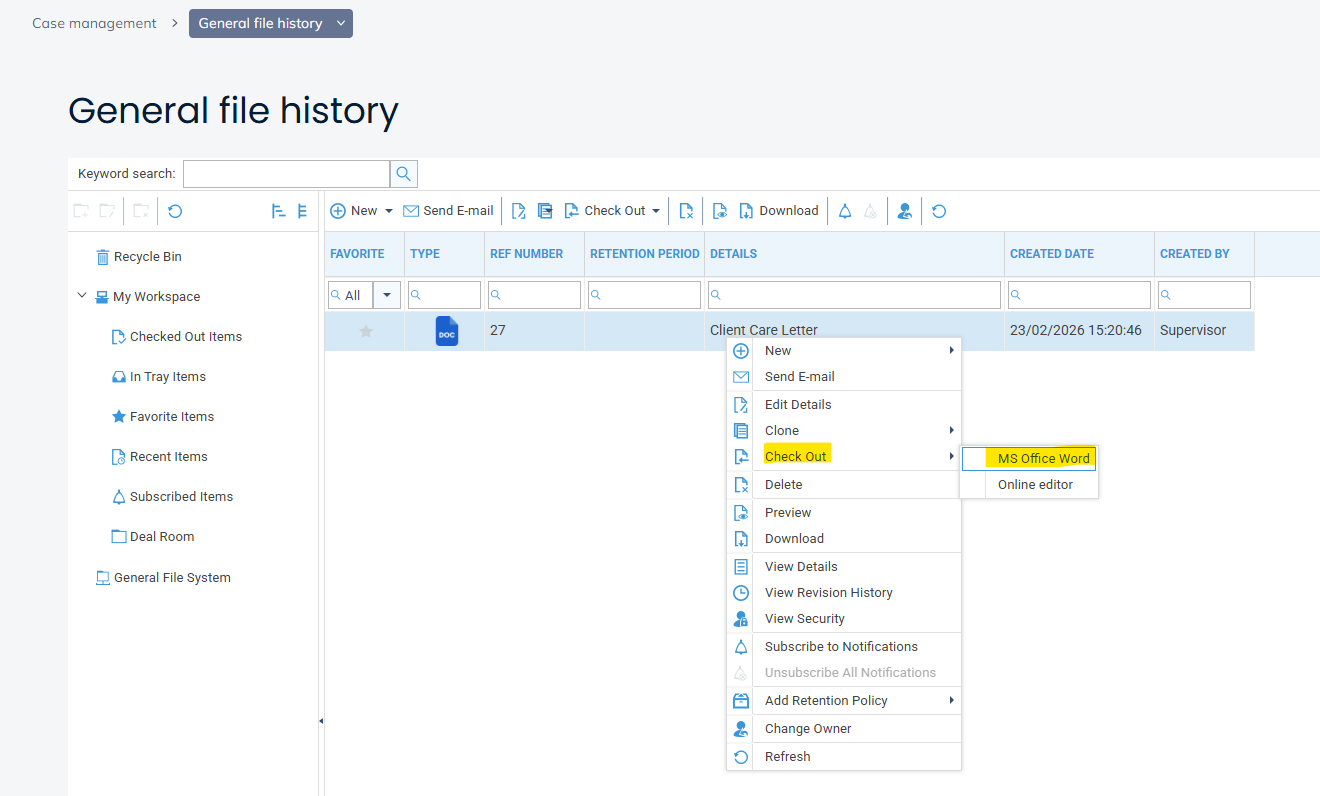Click the Preview eye icon in toolbar
Viewport: 1320px width, 796px height.
coord(719,211)
